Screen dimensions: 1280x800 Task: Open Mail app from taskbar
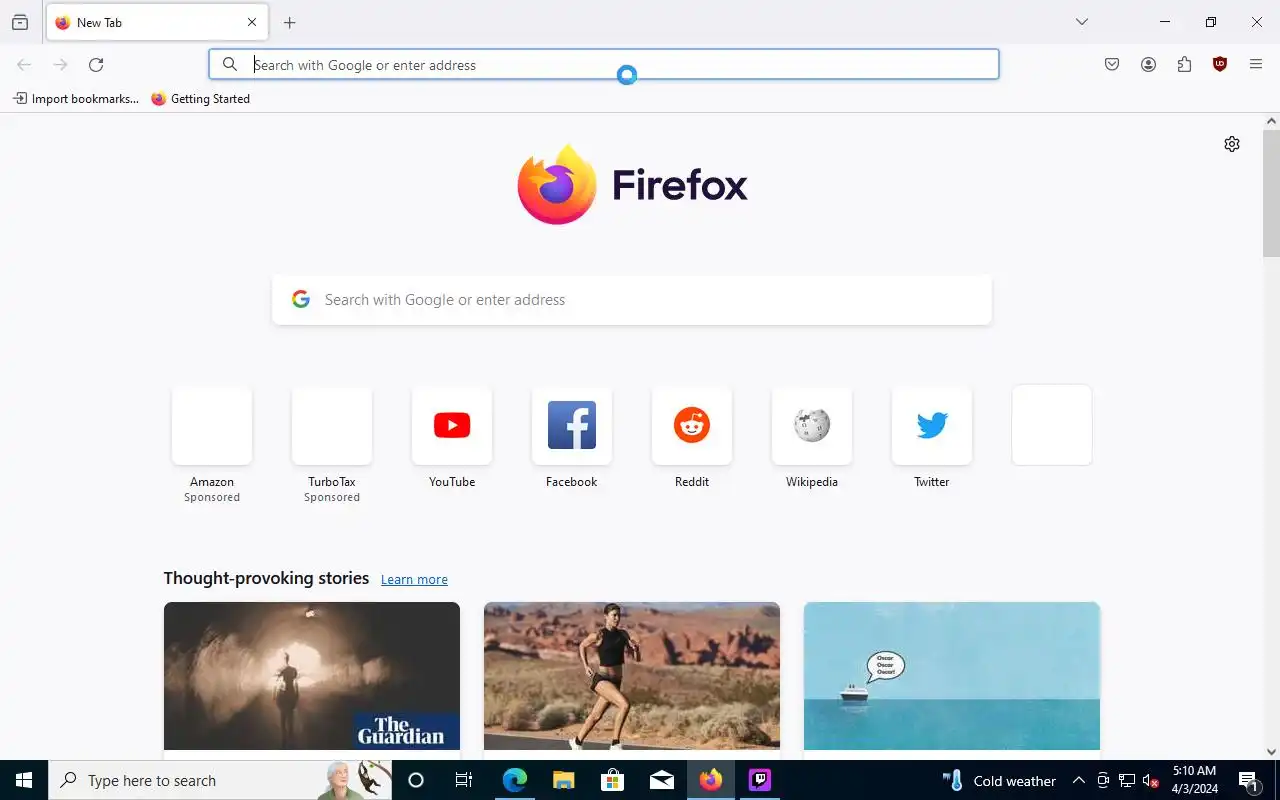[x=661, y=780]
